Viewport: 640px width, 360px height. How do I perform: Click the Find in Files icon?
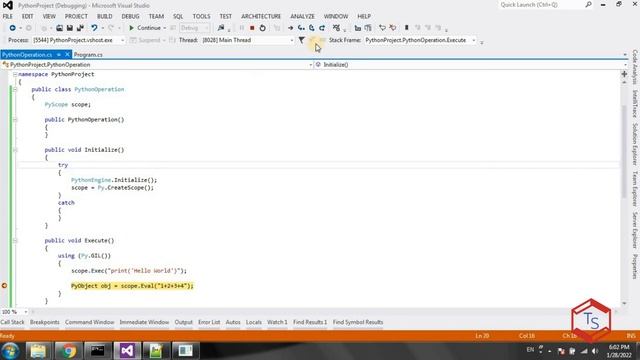point(221,28)
